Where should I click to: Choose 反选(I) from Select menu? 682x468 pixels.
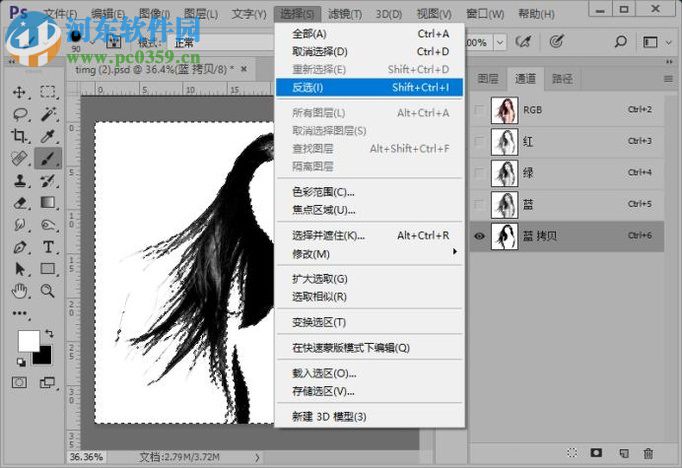(369, 87)
